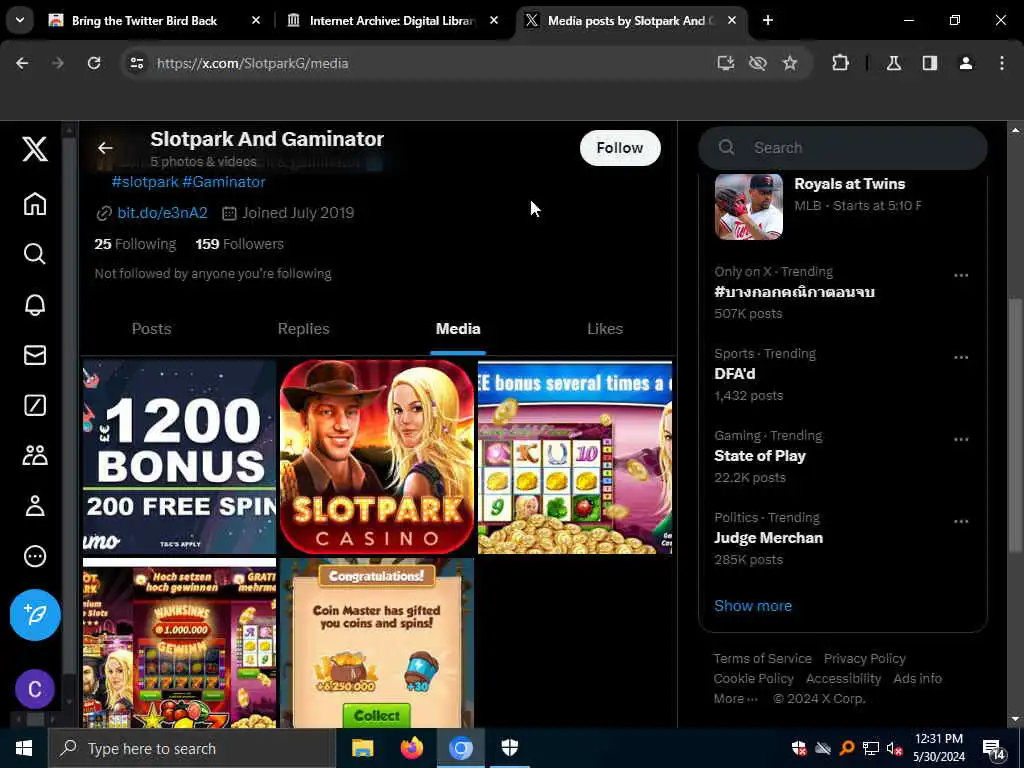The image size is (1024, 768).
Task: Open the Replies profile tab
Action: [x=304, y=328]
